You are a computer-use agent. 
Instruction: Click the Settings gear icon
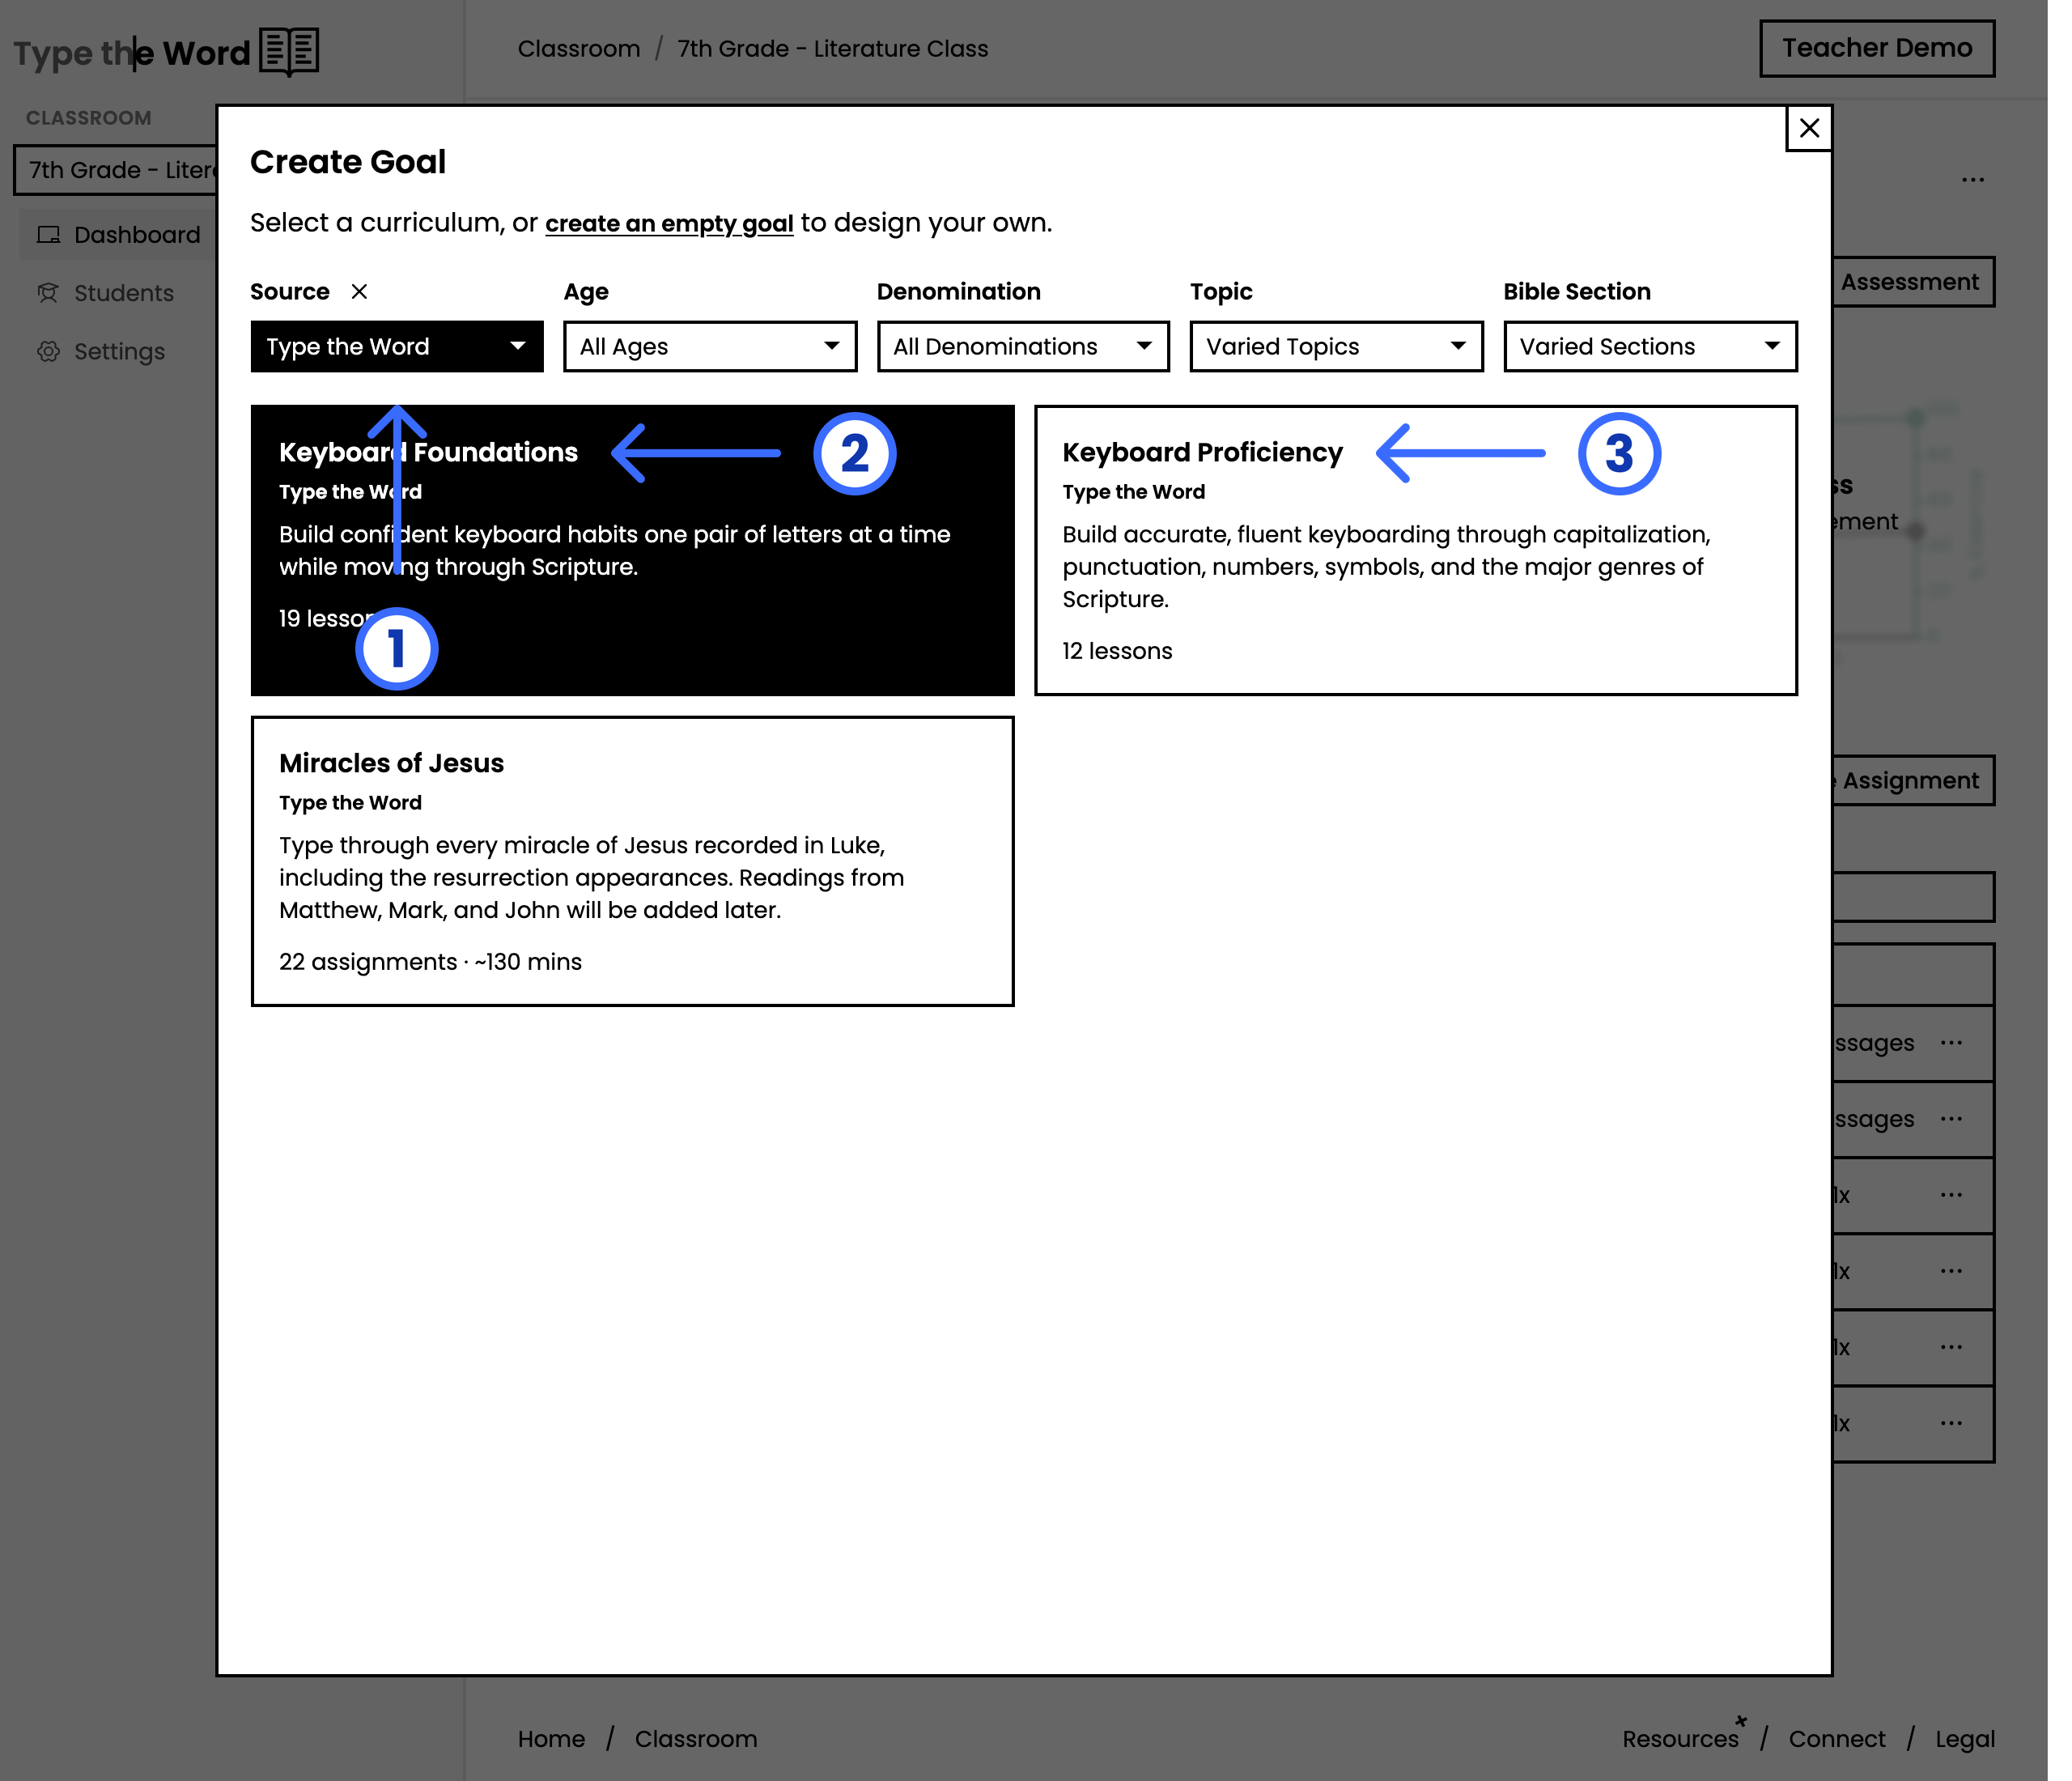pyautogui.click(x=48, y=351)
